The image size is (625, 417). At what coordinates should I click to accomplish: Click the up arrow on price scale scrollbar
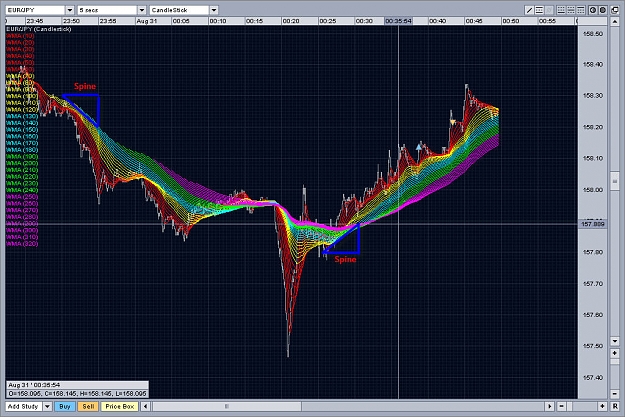click(615, 21)
